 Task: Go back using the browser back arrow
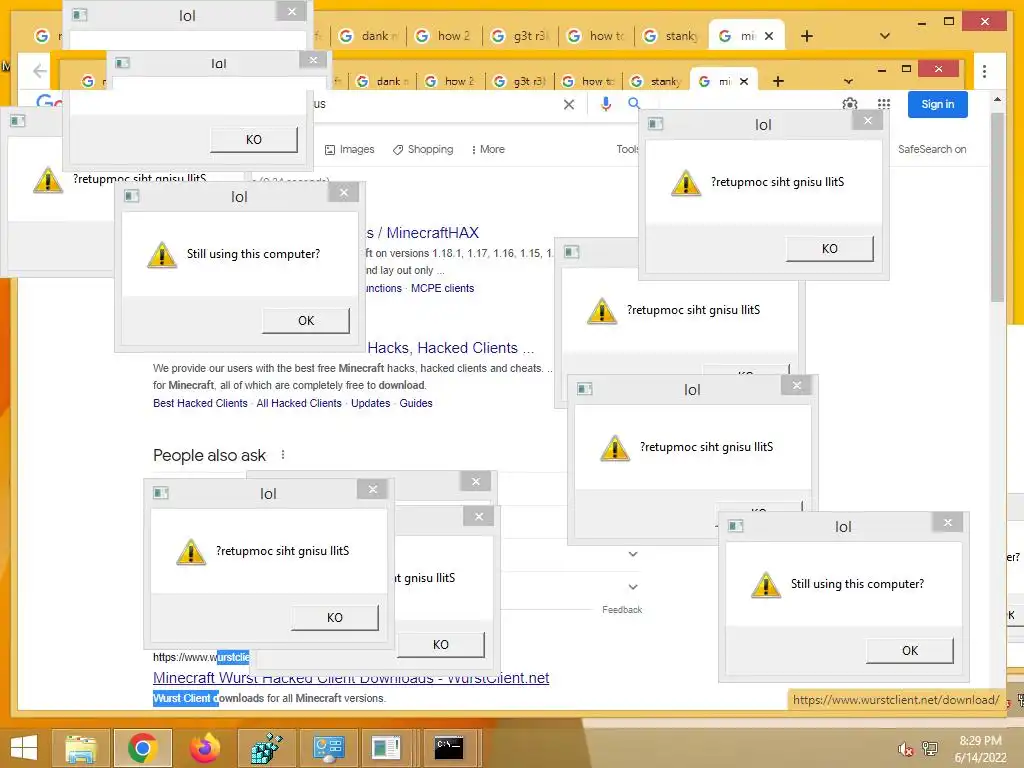[40, 71]
